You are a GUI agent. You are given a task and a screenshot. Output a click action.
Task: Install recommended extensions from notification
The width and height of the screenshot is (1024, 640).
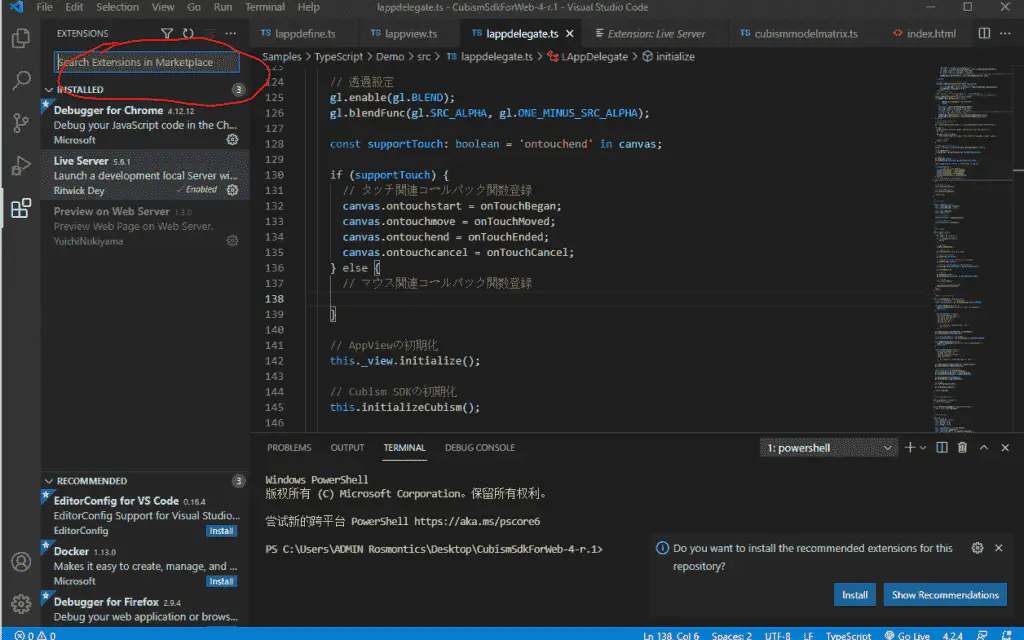[854, 595]
